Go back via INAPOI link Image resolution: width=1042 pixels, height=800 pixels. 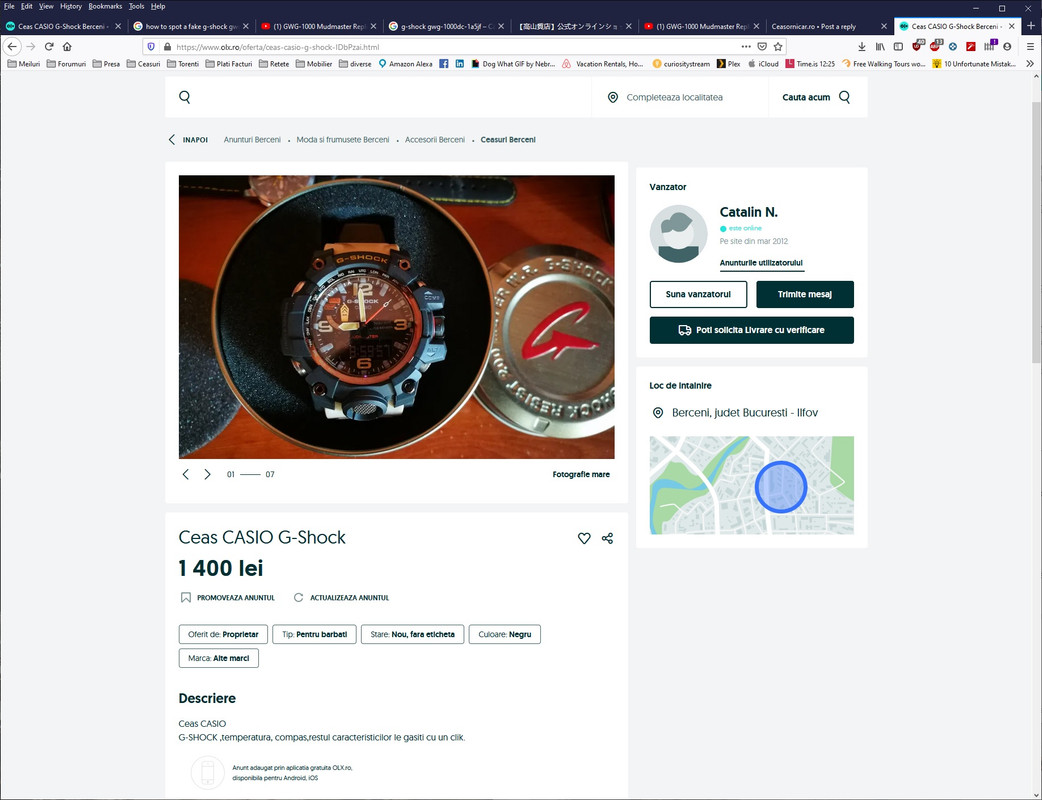click(x=188, y=140)
